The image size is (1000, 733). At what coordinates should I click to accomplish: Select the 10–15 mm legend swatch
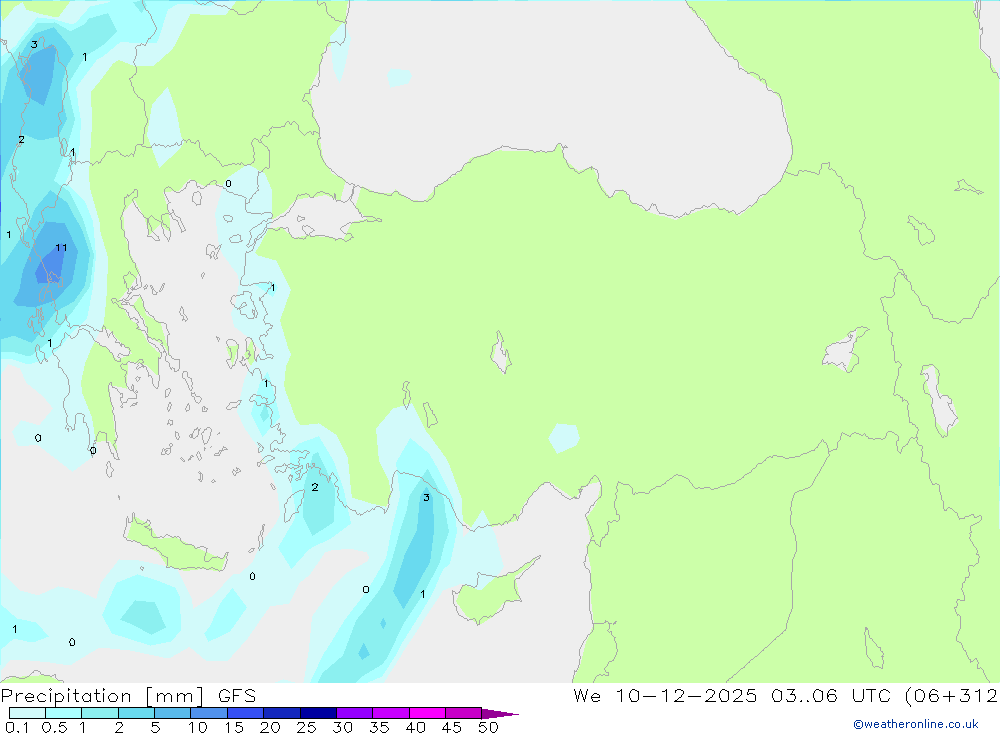point(209,713)
